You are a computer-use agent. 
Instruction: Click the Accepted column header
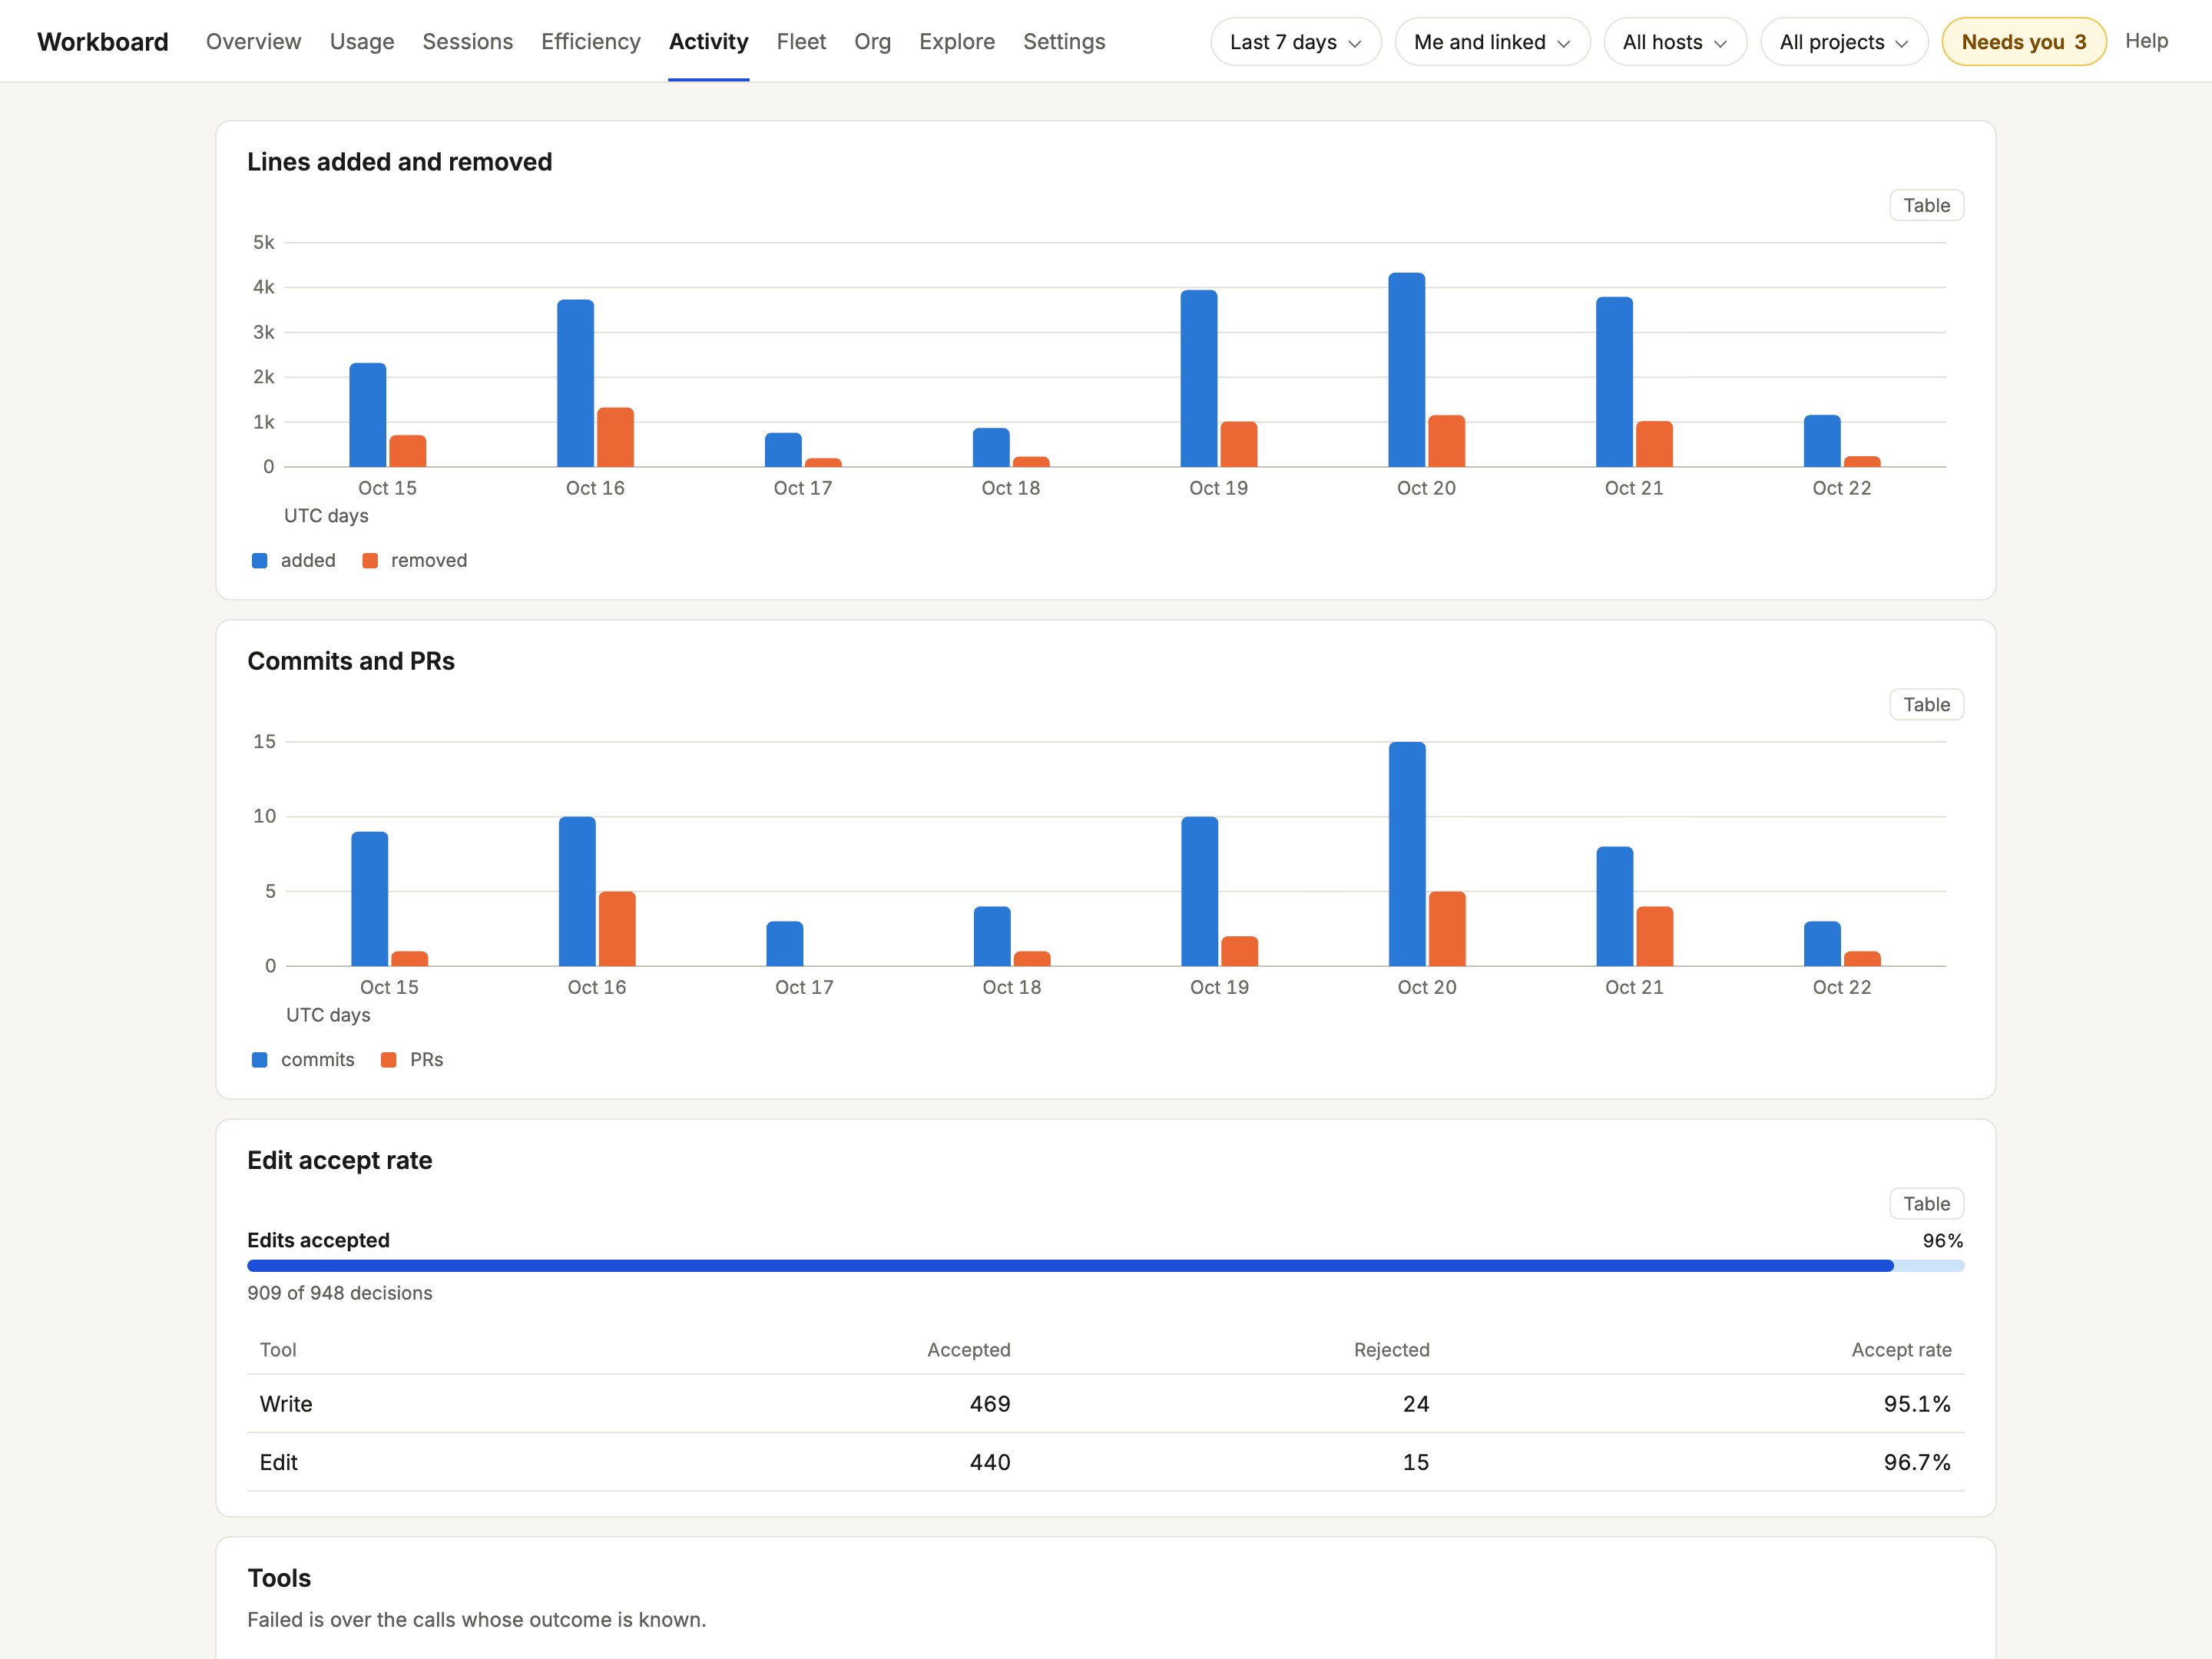click(x=968, y=1350)
